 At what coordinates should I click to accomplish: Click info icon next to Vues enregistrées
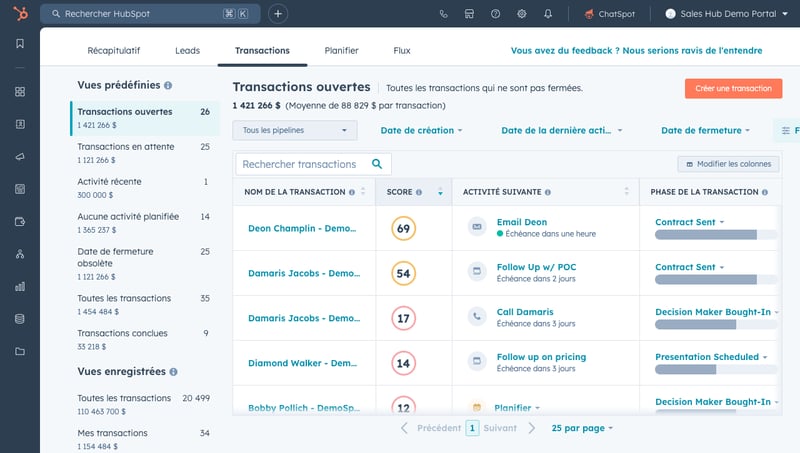click(173, 372)
